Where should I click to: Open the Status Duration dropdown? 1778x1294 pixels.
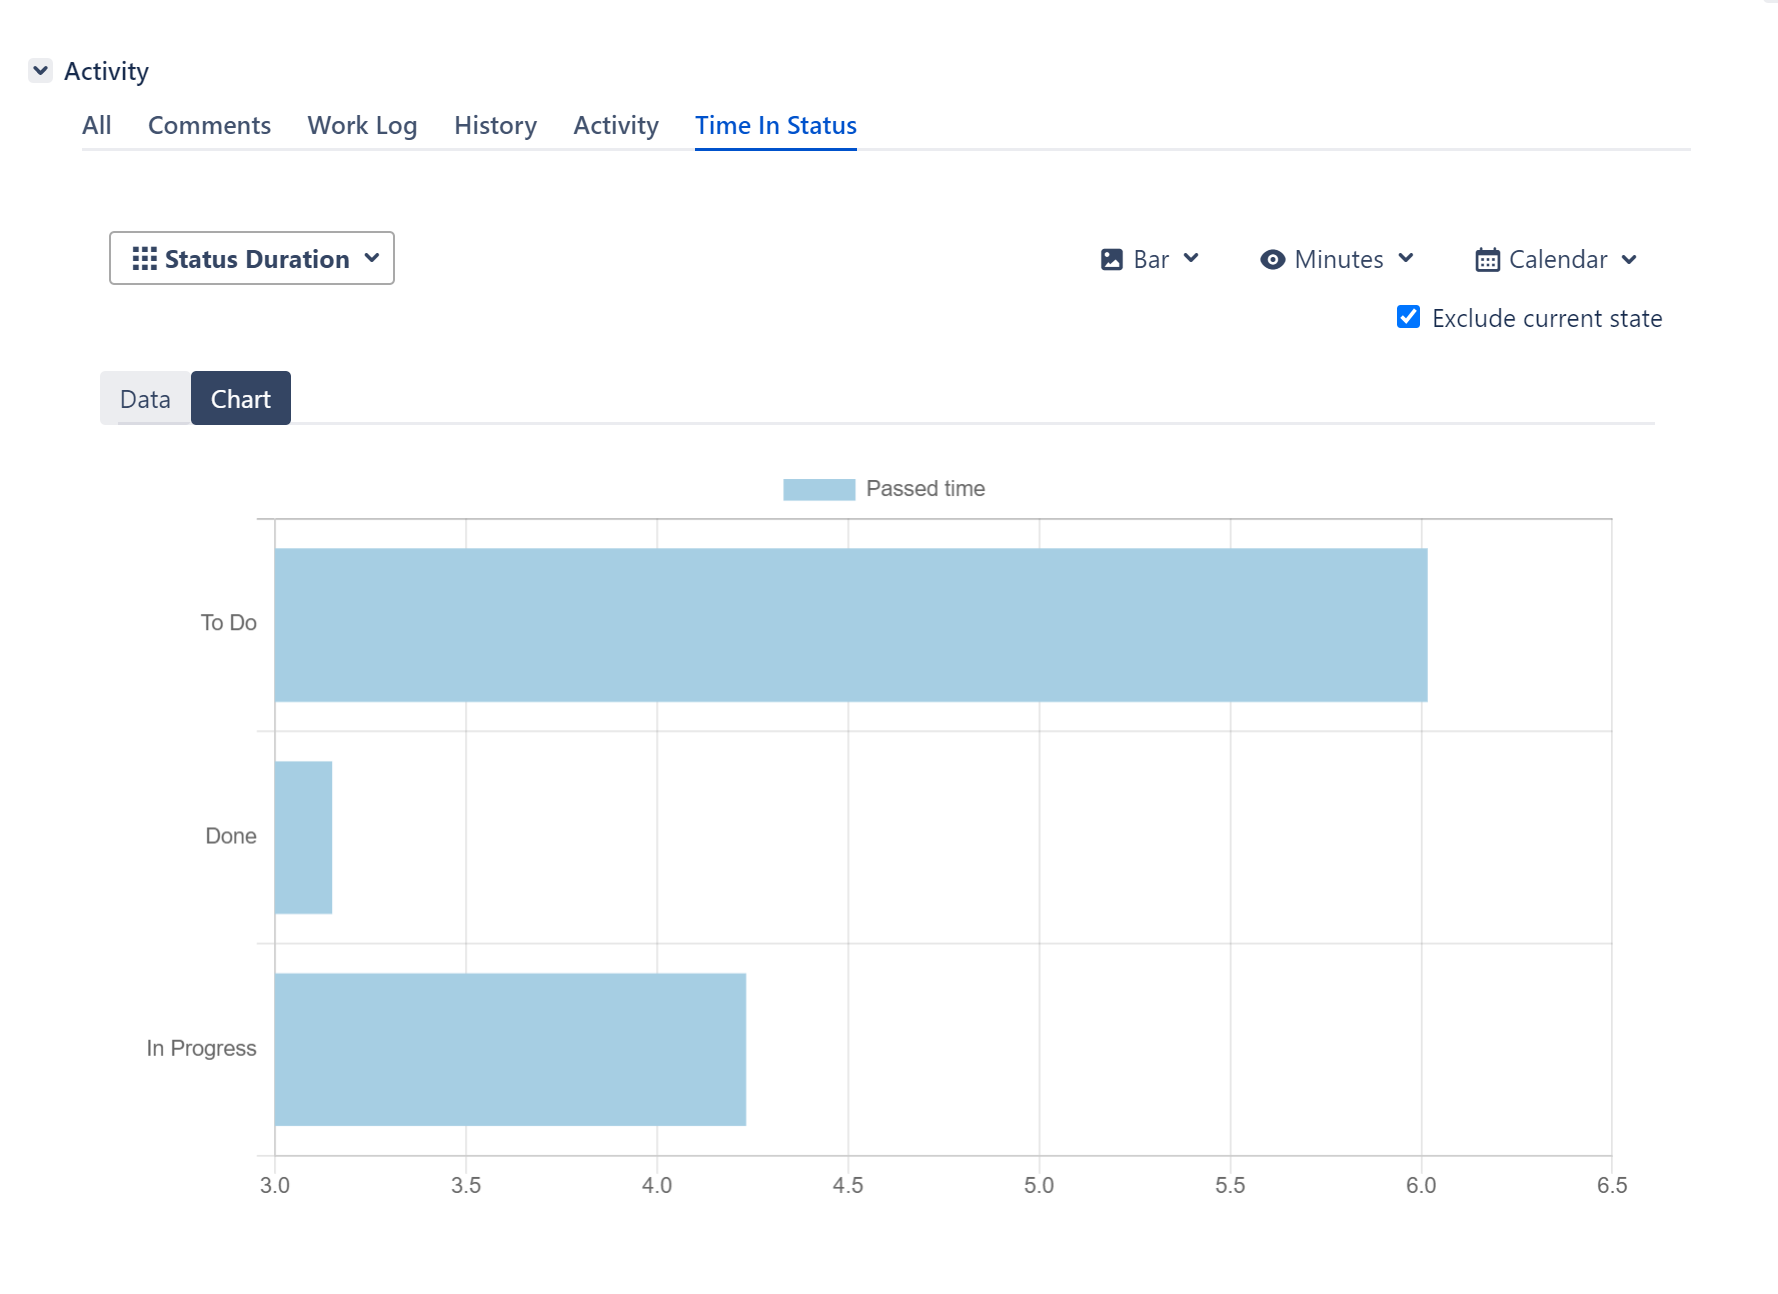tap(252, 259)
